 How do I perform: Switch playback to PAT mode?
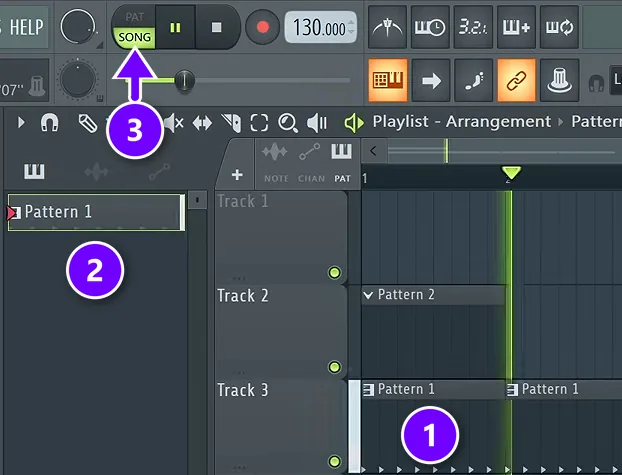(x=134, y=17)
